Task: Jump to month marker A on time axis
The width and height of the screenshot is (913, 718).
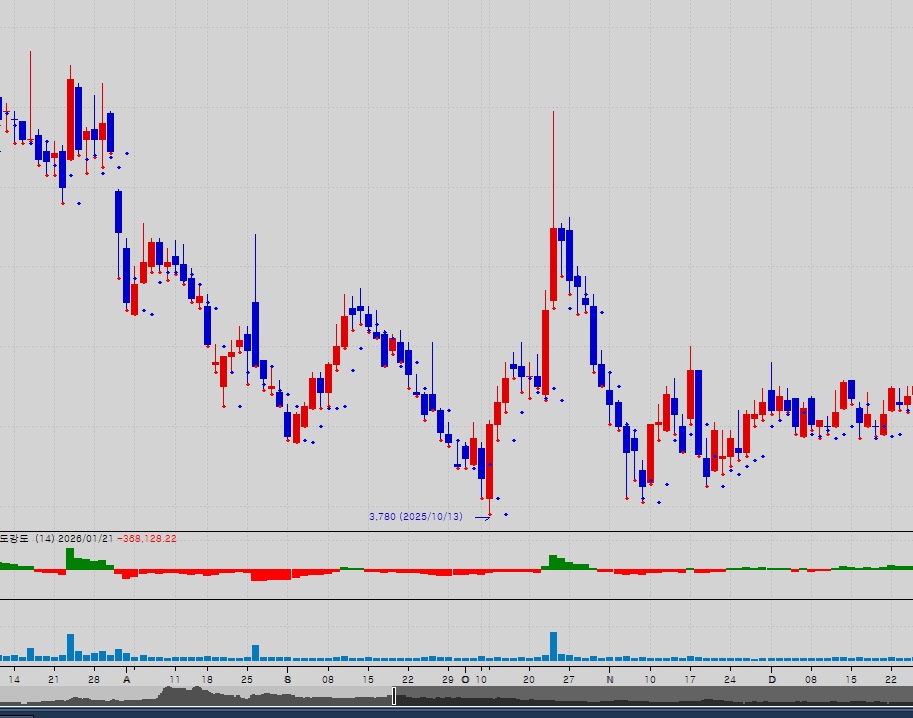Action: tap(126, 678)
